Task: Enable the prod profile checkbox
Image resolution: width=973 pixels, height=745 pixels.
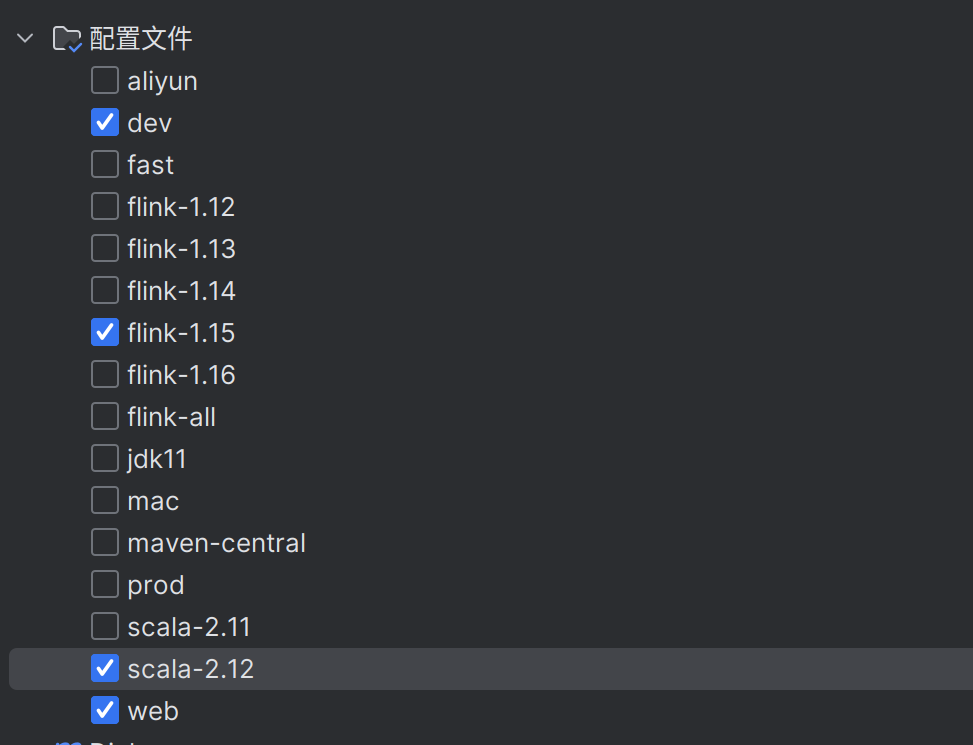Action: pyautogui.click(x=105, y=584)
